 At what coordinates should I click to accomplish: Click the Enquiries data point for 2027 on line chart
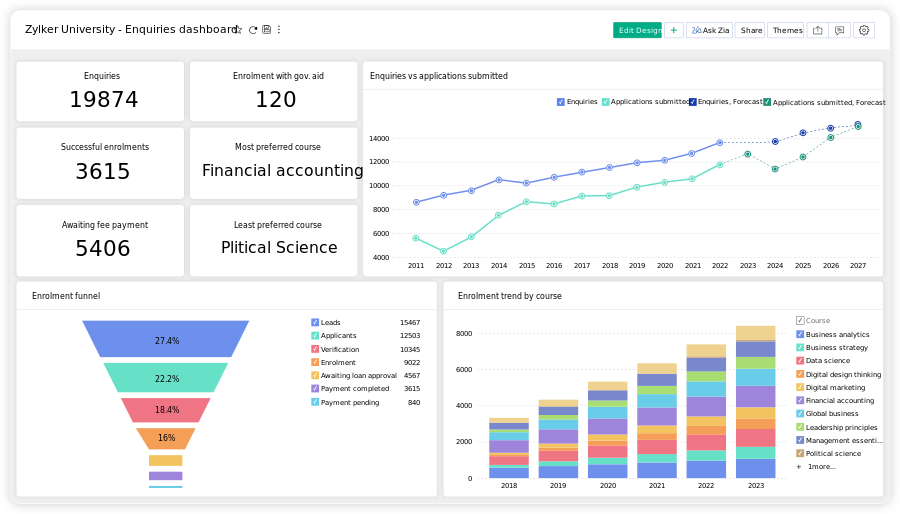tap(858, 124)
